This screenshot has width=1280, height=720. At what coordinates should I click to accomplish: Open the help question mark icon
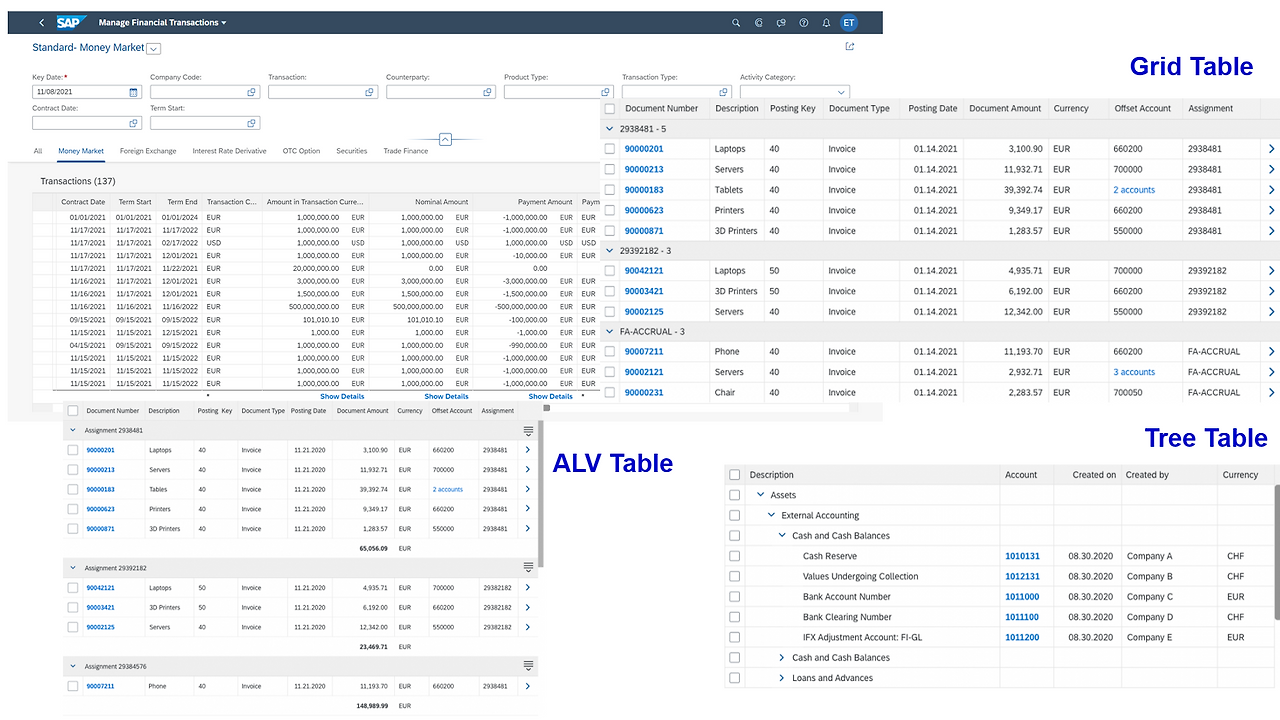804,23
